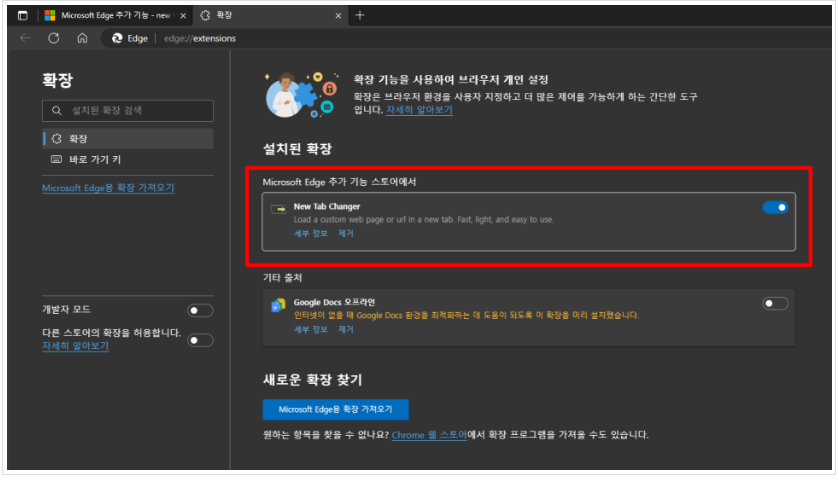The image size is (839, 480).
Task: Click the 기타 출처 label
Action: point(283,278)
